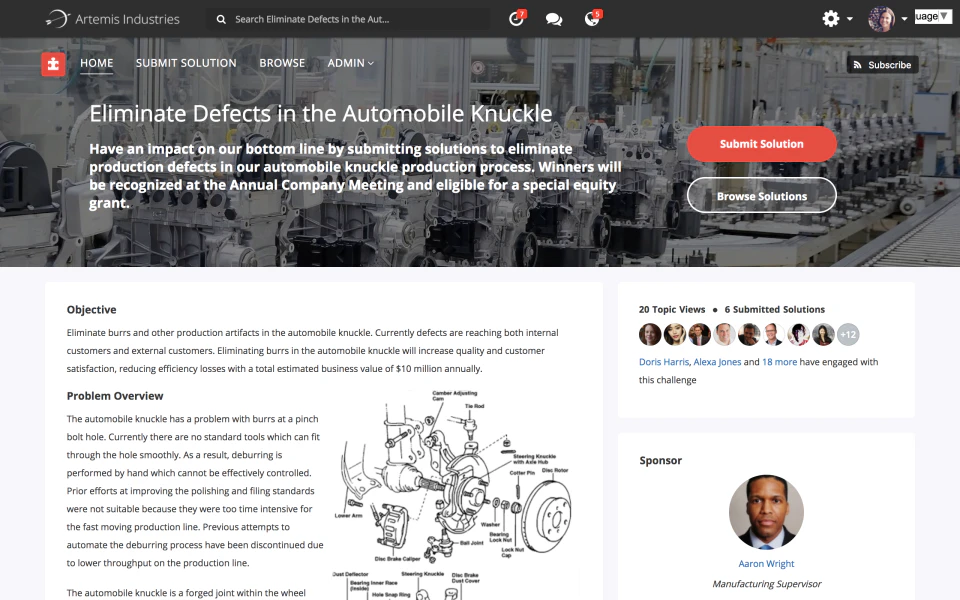The image size is (960, 600).
Task: Open the BROWSE tab
Action: click(x=282, y=63)
